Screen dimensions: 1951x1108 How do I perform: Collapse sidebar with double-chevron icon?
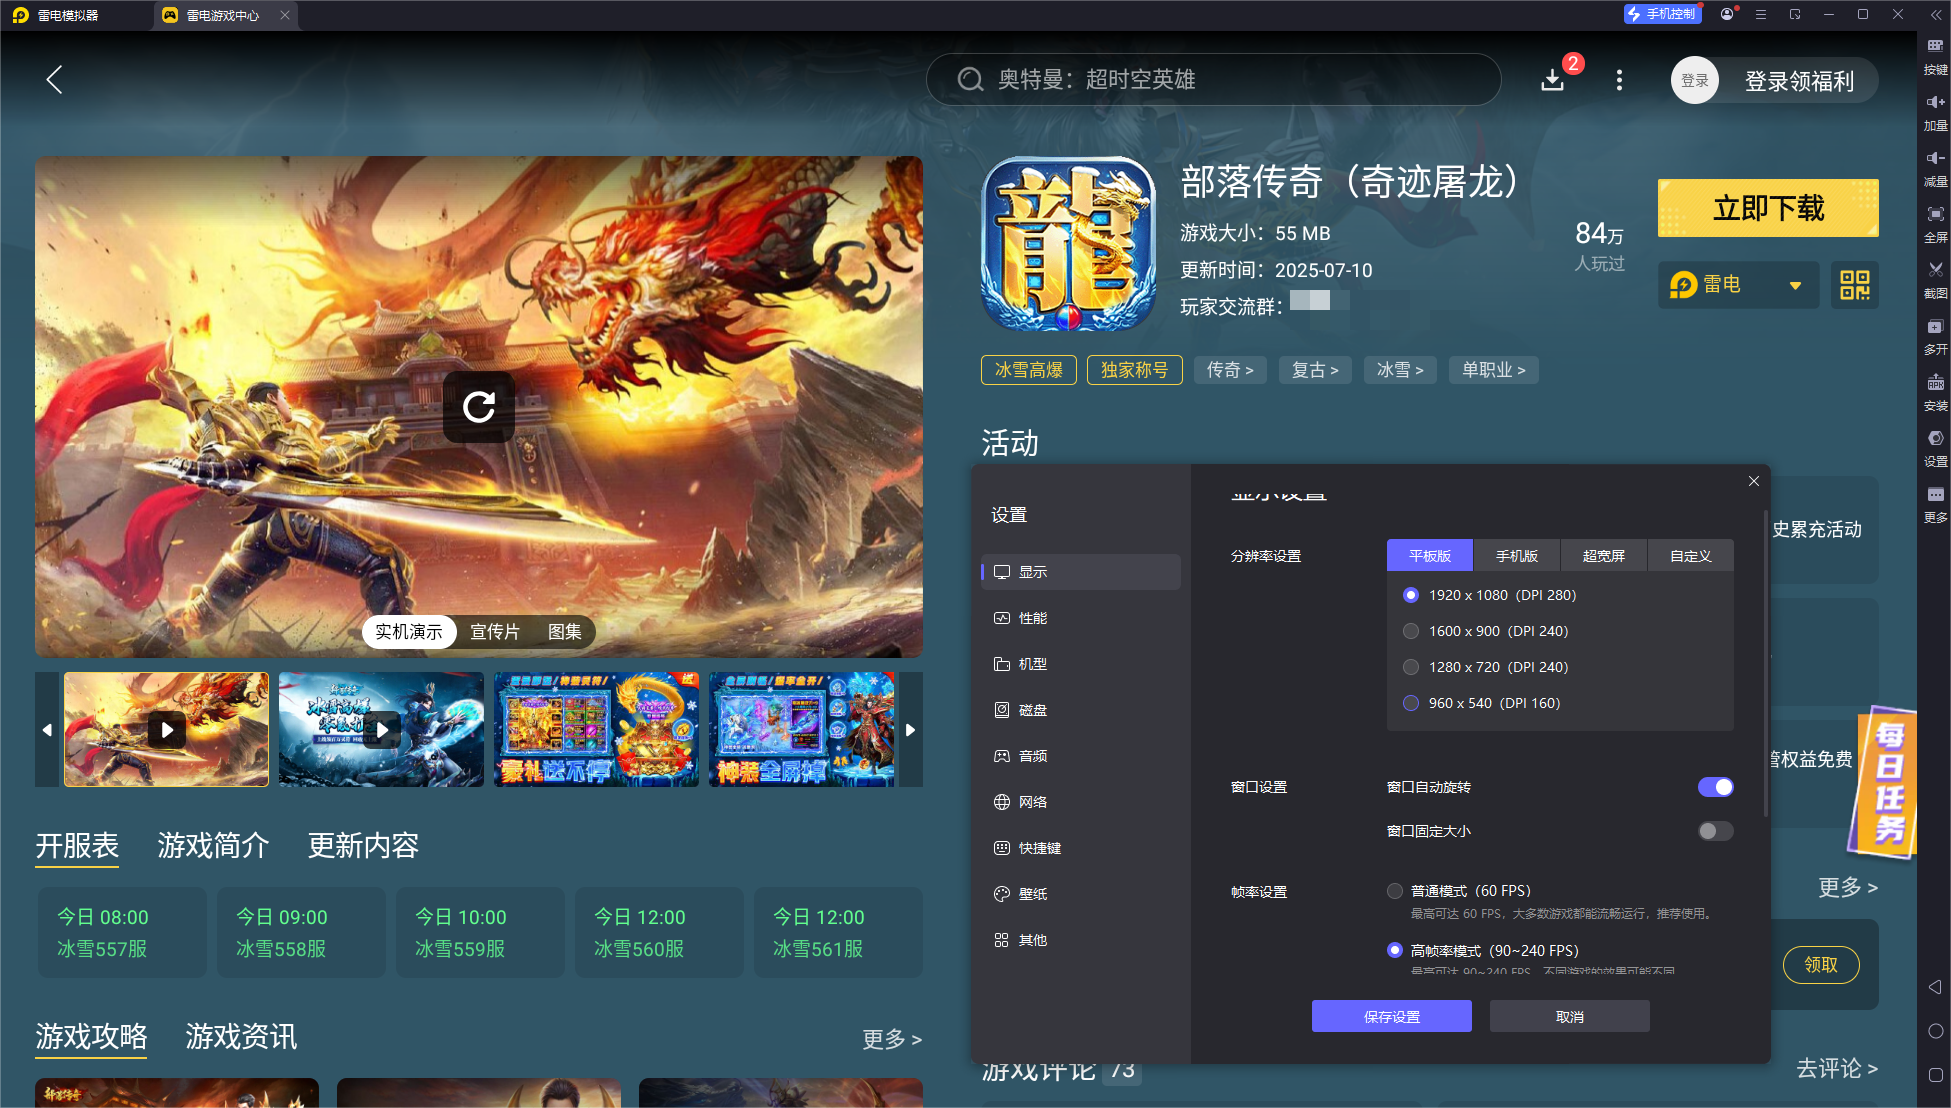click(1935, 14)
